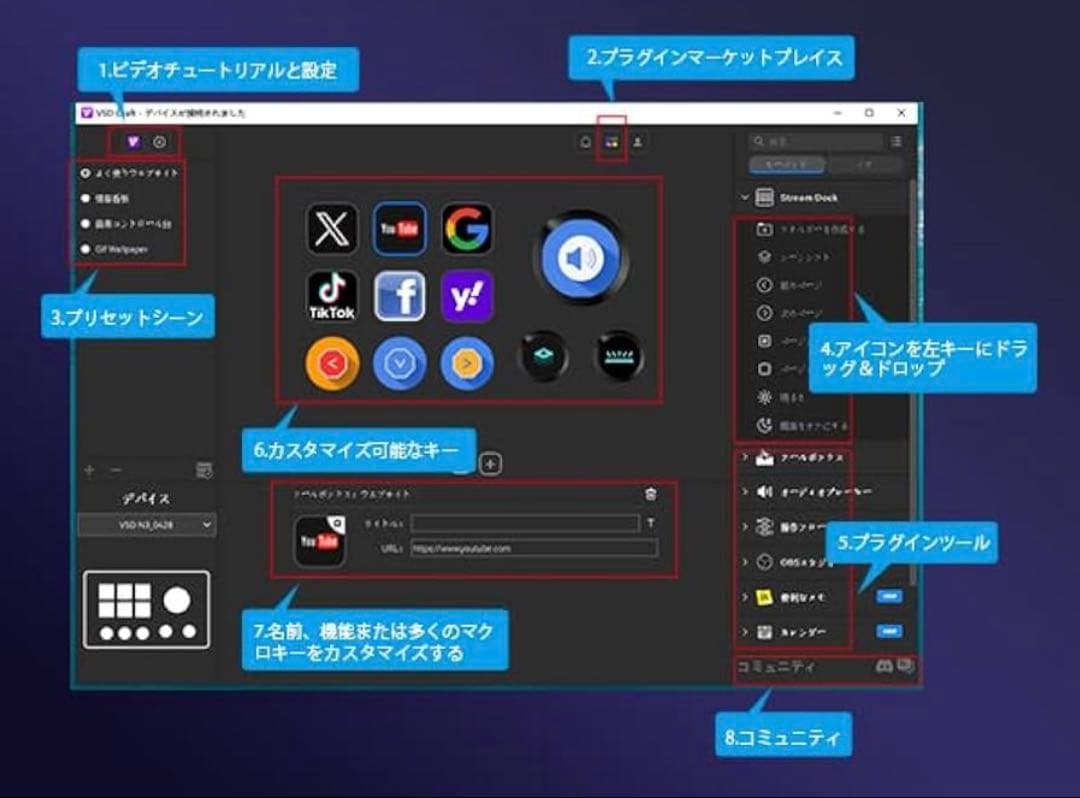Screen dimensions: 1080x798
Task: Collapse the Stream Dock category
Action: pyautogui.click(x=745, y=198)
